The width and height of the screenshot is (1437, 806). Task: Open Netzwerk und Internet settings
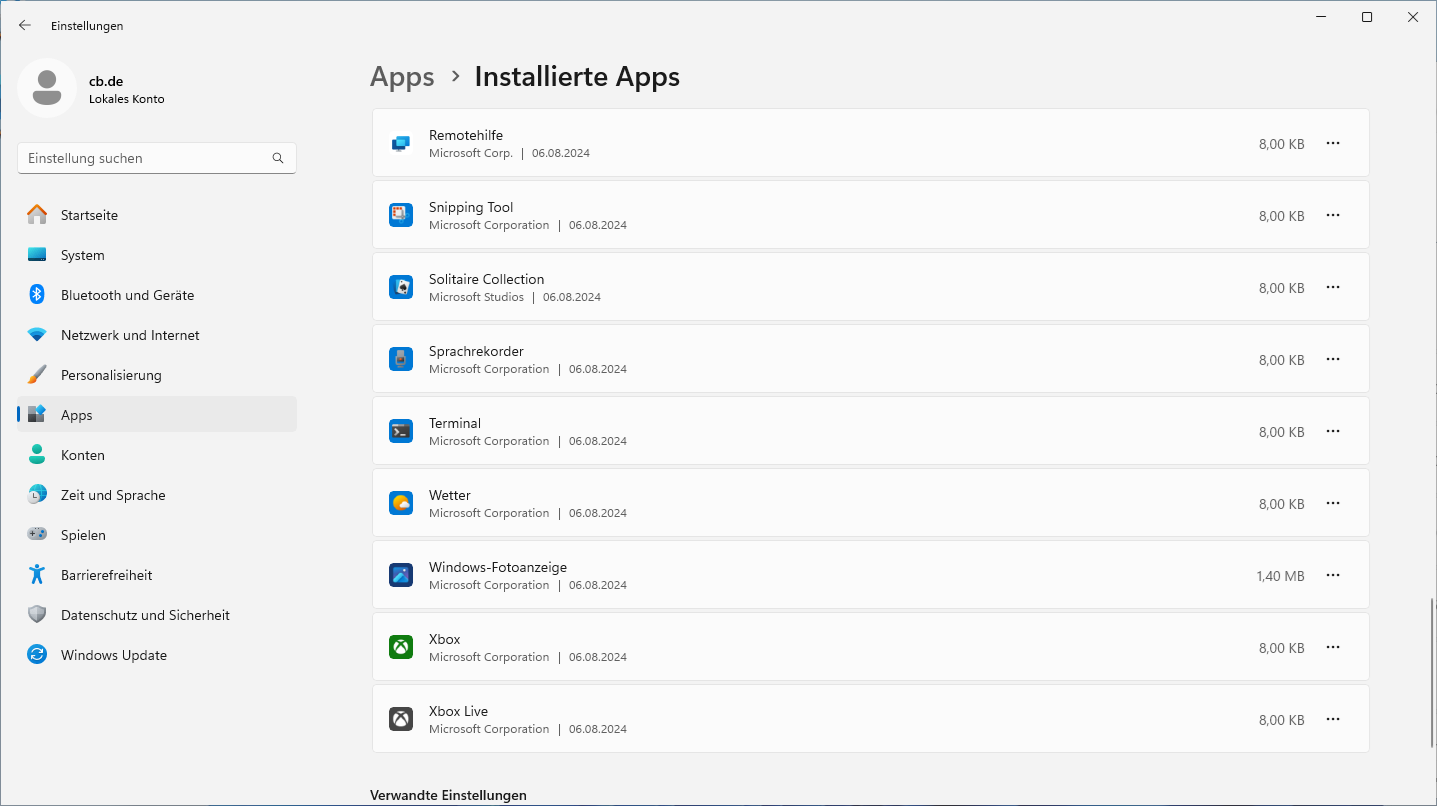[x=157, y=335]
